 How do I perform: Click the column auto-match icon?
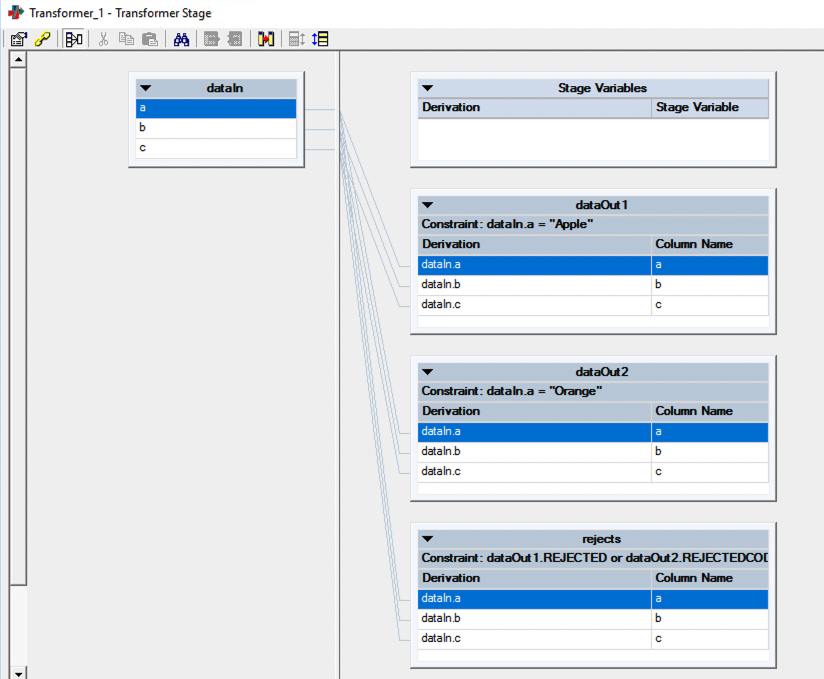click(x=265, y=39)
